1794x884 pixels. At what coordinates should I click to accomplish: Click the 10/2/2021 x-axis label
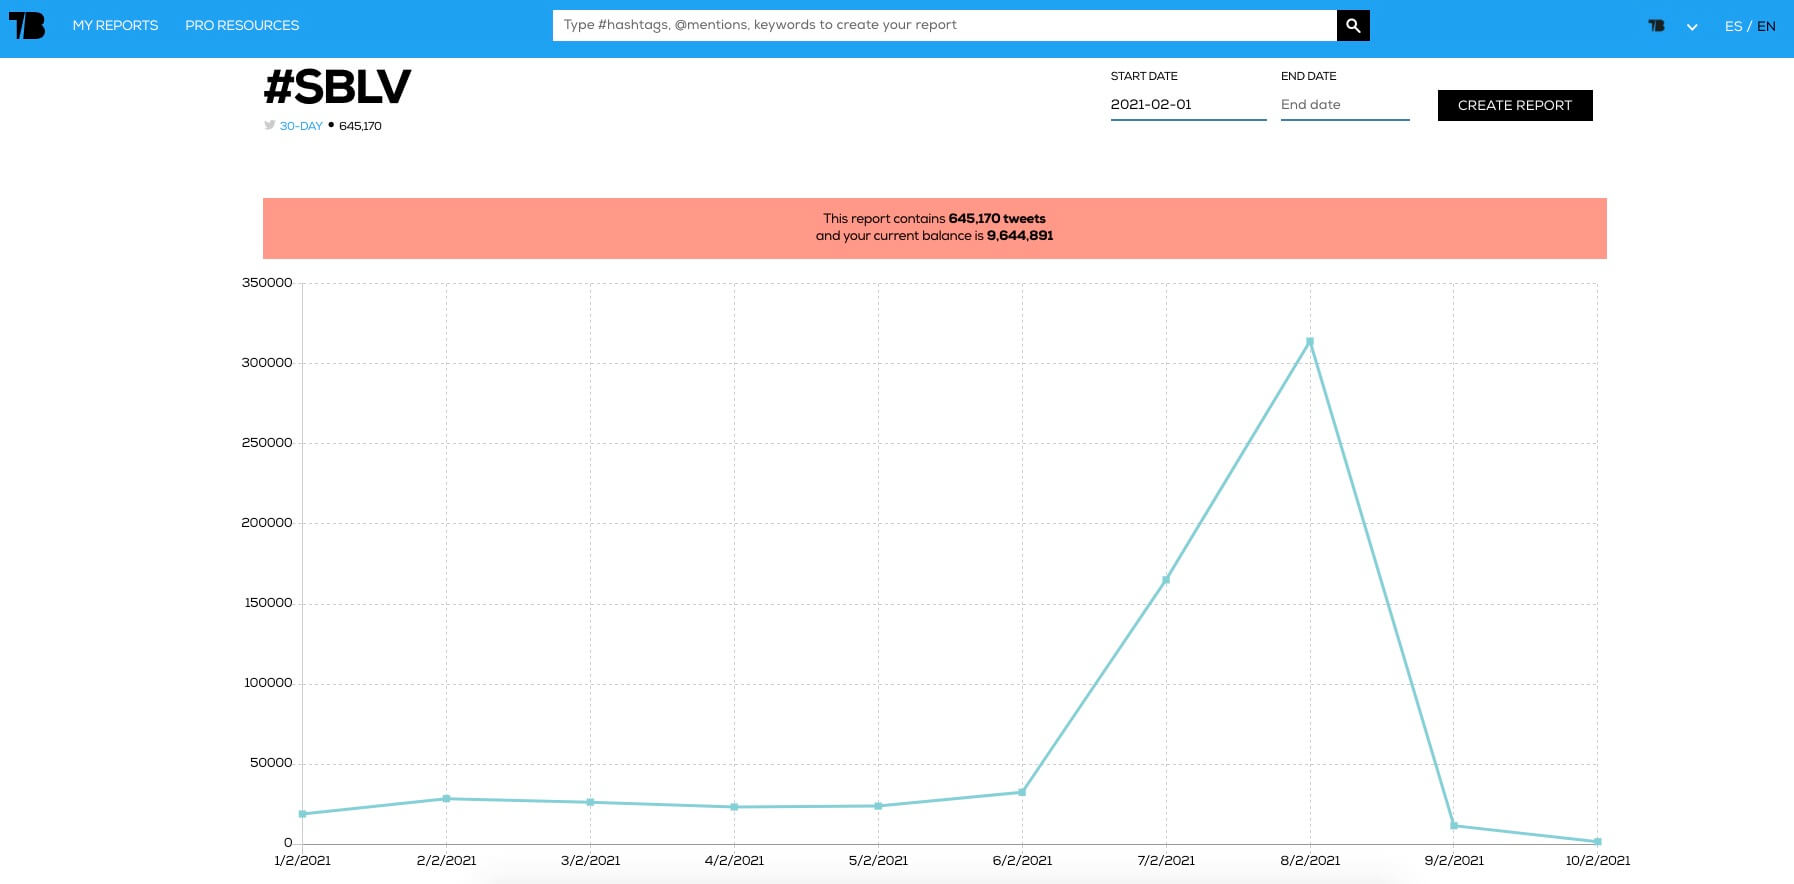point(1598,860)
